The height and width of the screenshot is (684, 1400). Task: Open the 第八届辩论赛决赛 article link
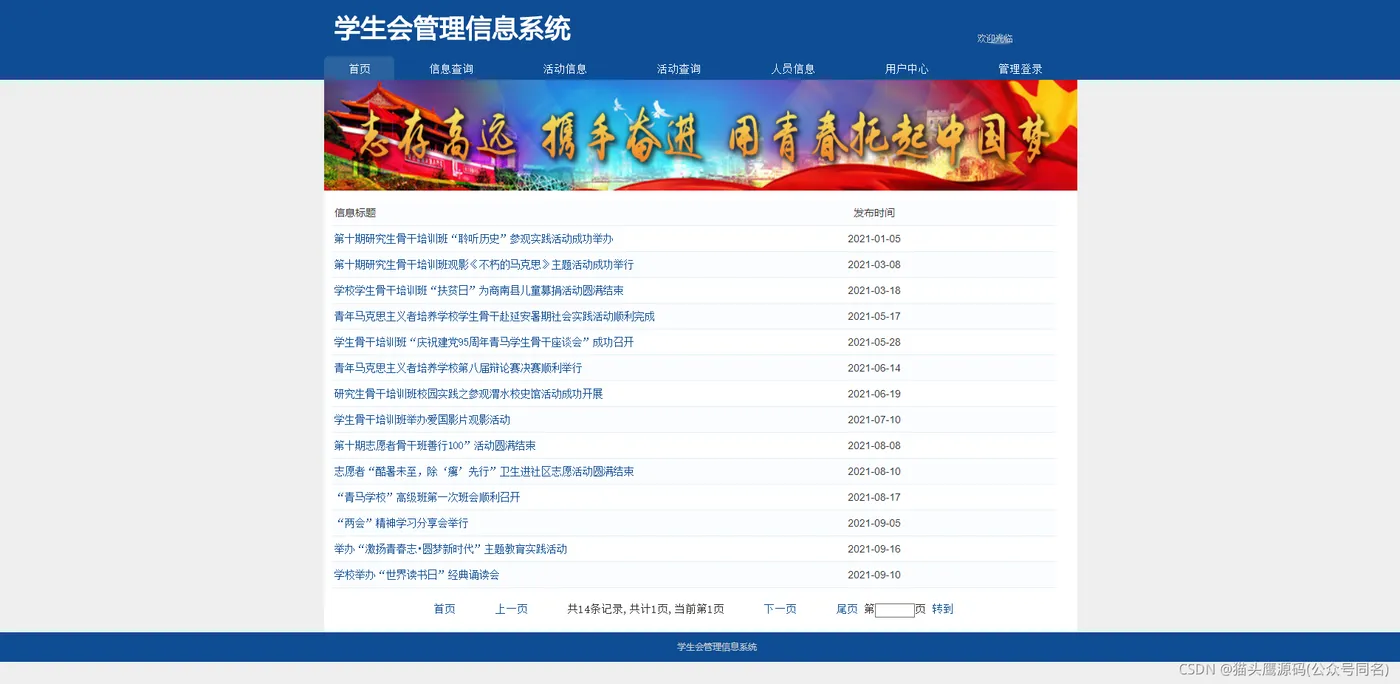point(458,368)
